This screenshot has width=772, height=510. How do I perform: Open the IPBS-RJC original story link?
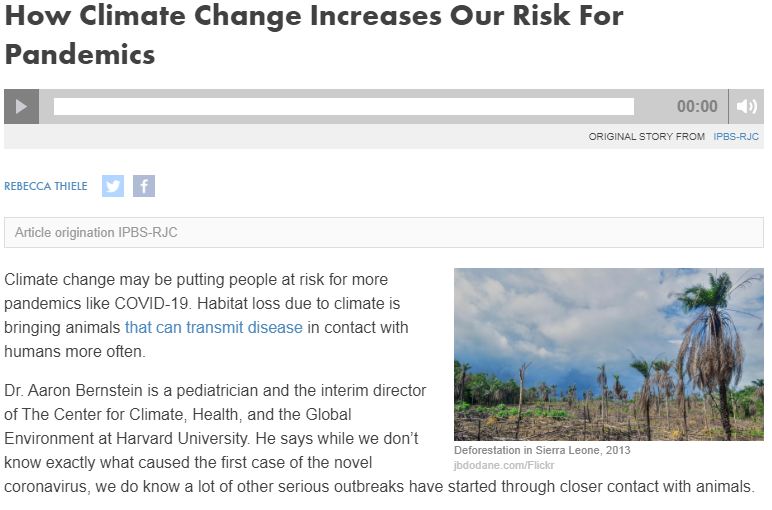click(736, 136)
